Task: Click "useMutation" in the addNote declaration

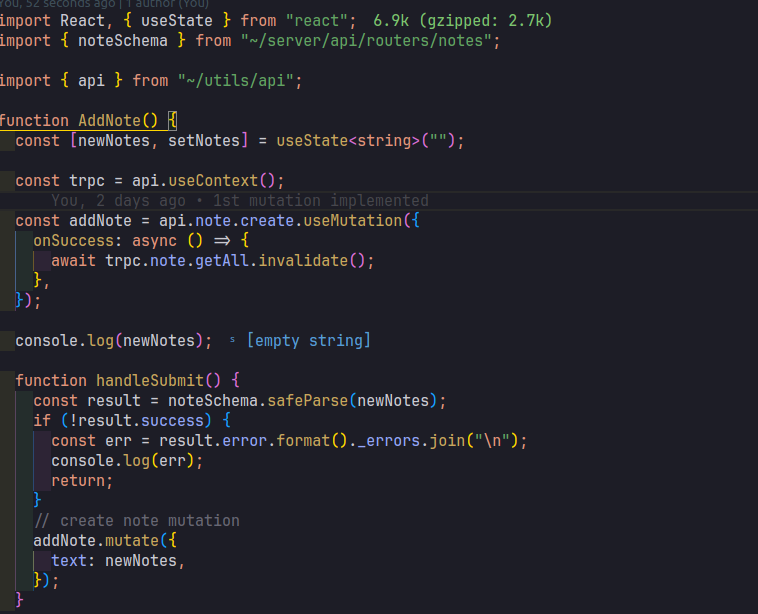Action: point(352,221)
